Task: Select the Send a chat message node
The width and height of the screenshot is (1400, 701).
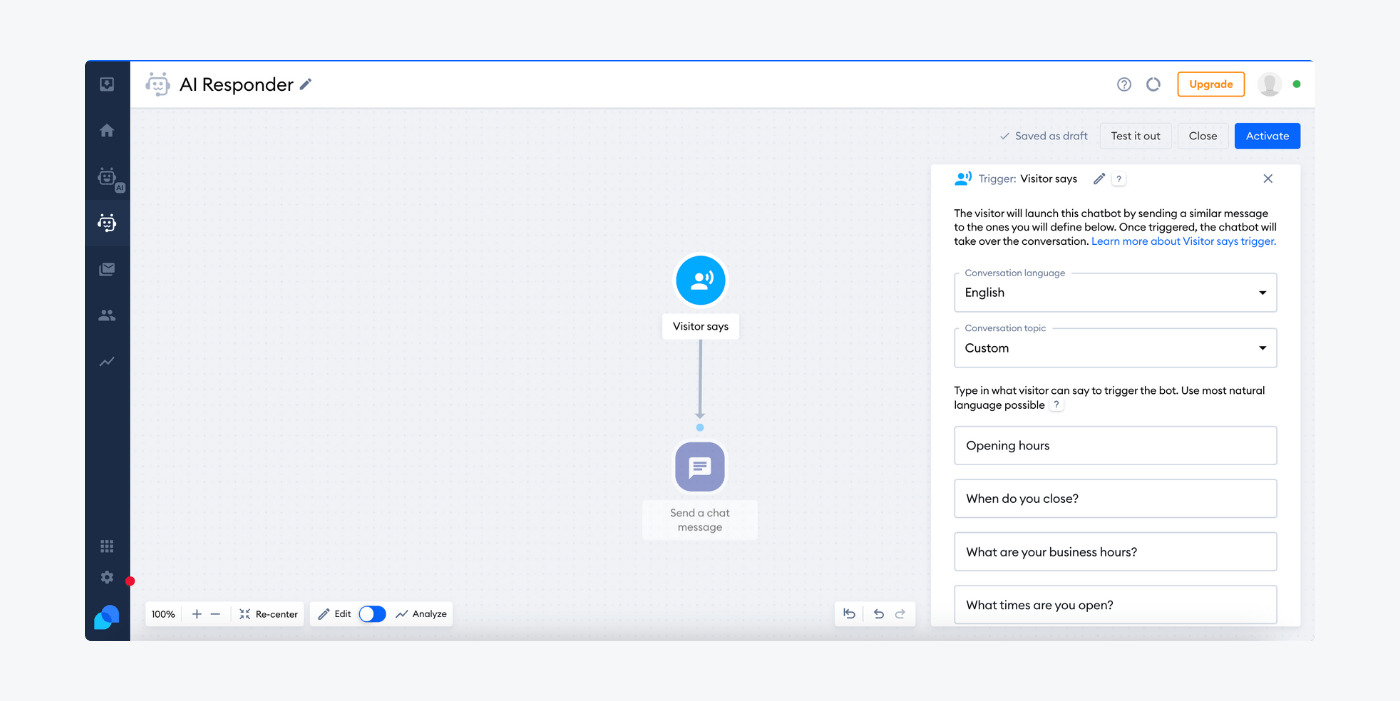Action: [x=700, y=467]
